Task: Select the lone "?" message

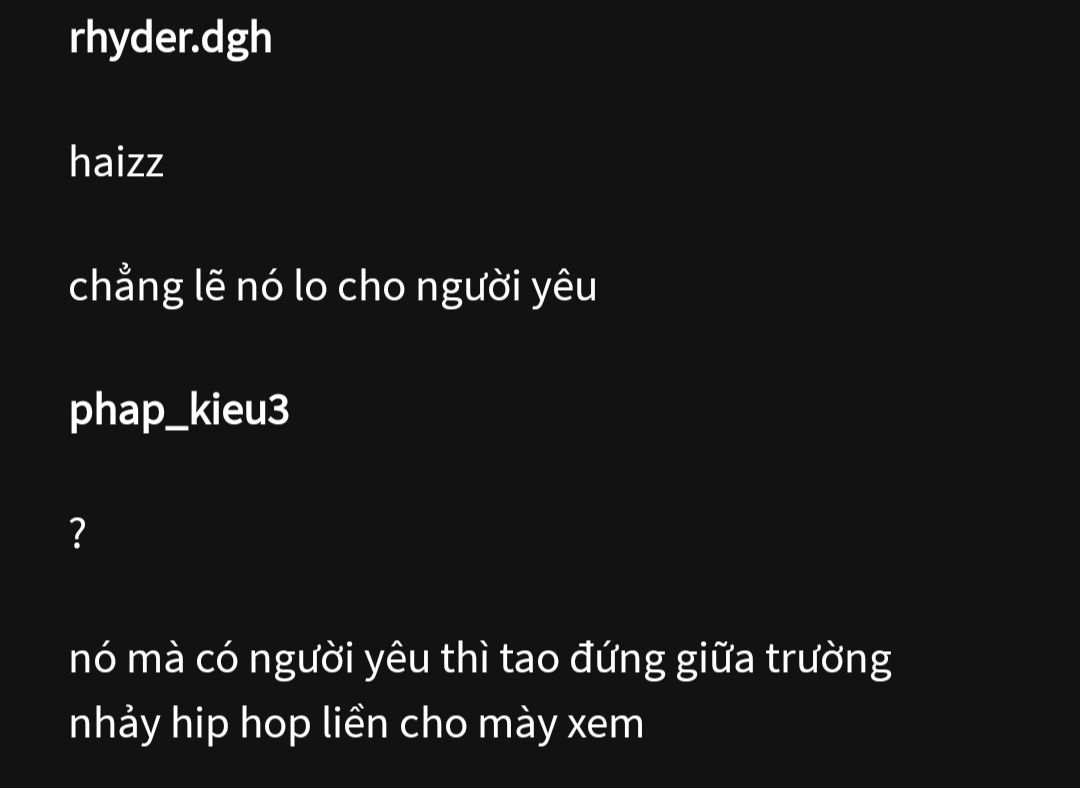Action: [78, 534]
